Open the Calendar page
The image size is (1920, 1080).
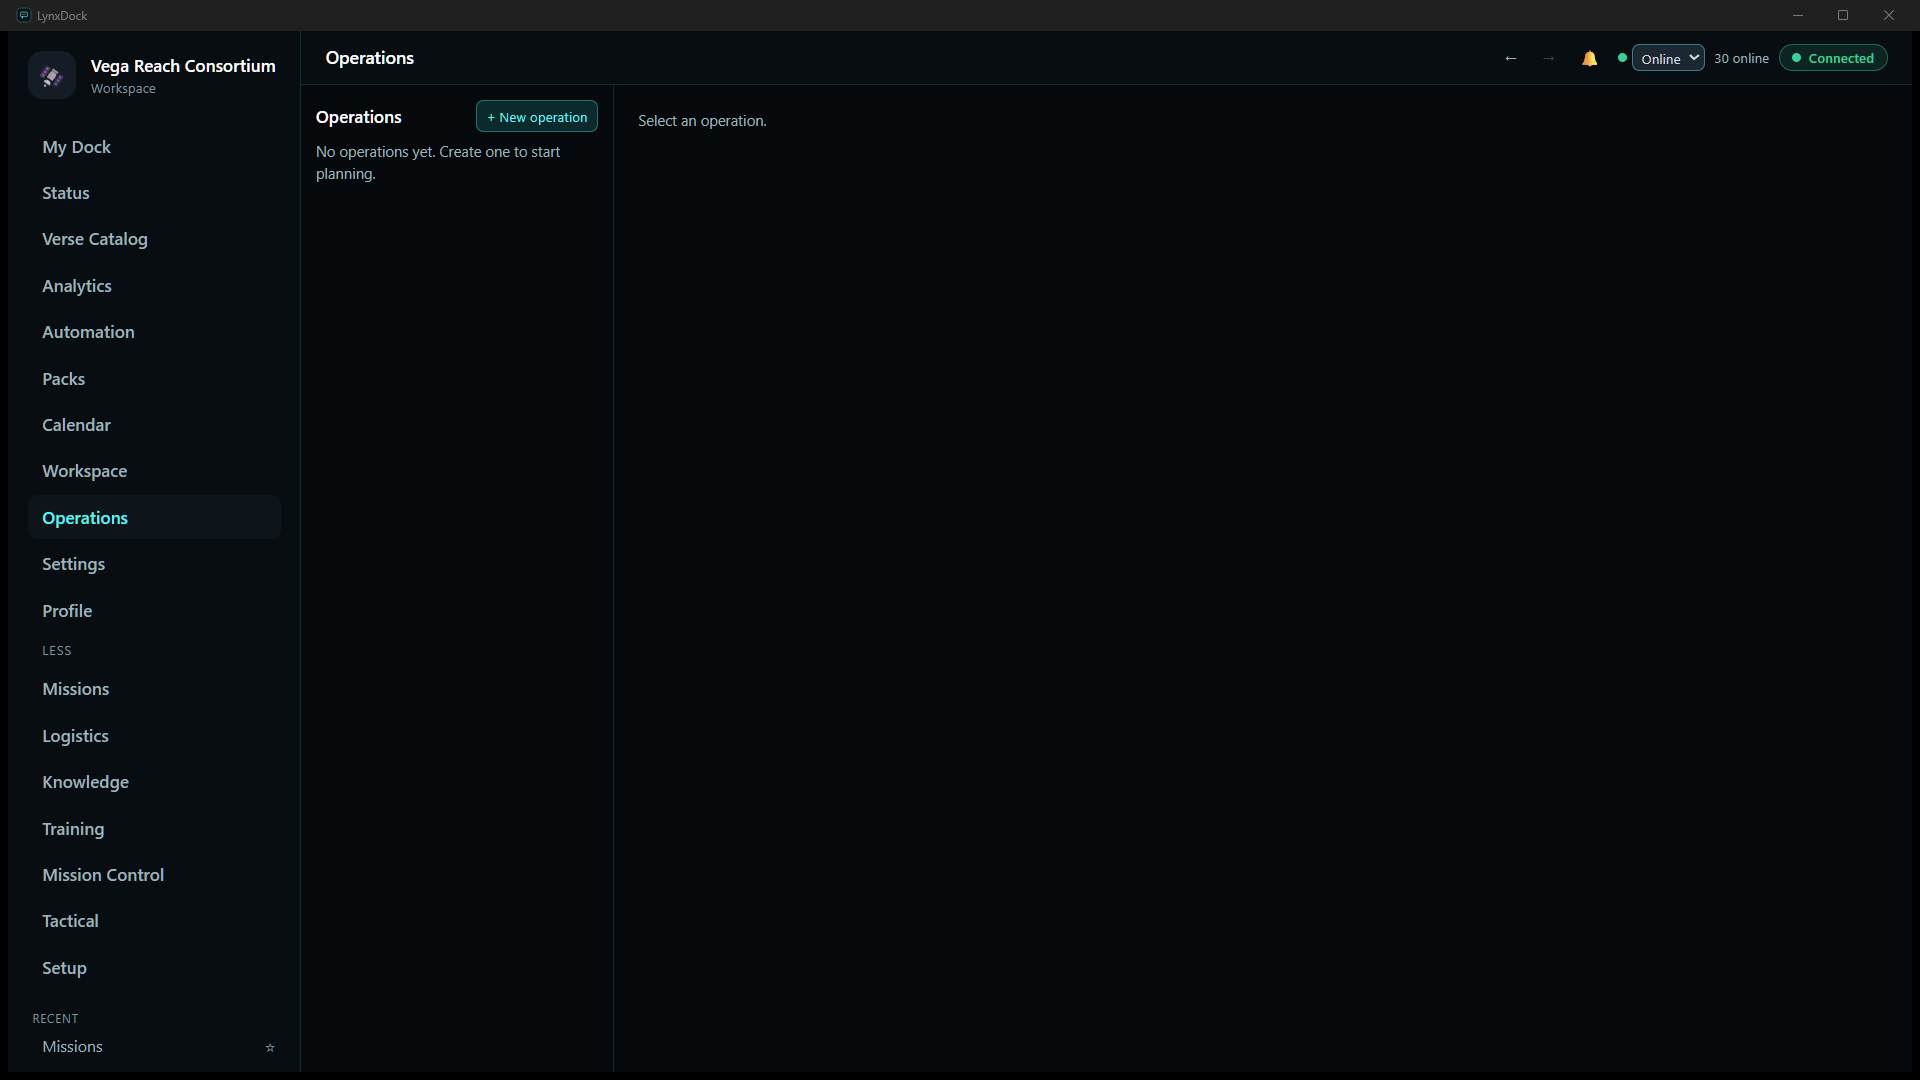(154, 425)
